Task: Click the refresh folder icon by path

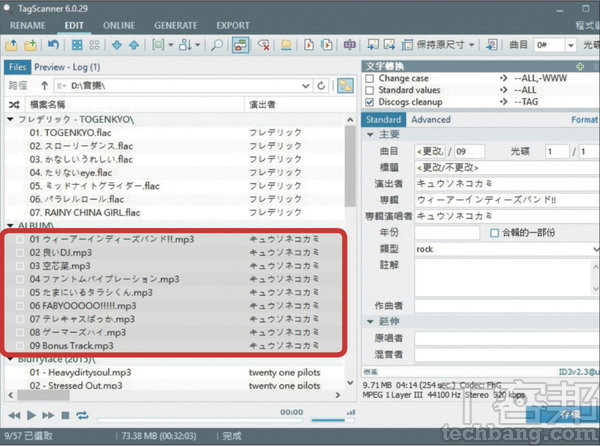Action: click(321, 86)
